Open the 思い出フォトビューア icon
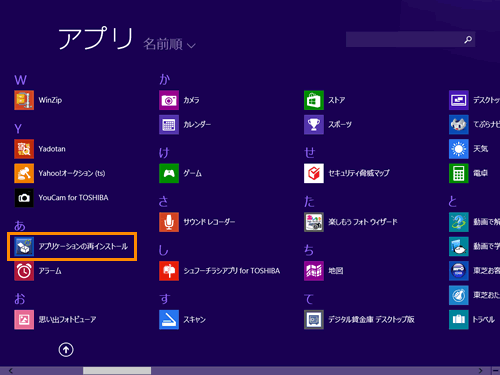Image resolution: width=500 pixels, height=375 pixels. point(24,320)
